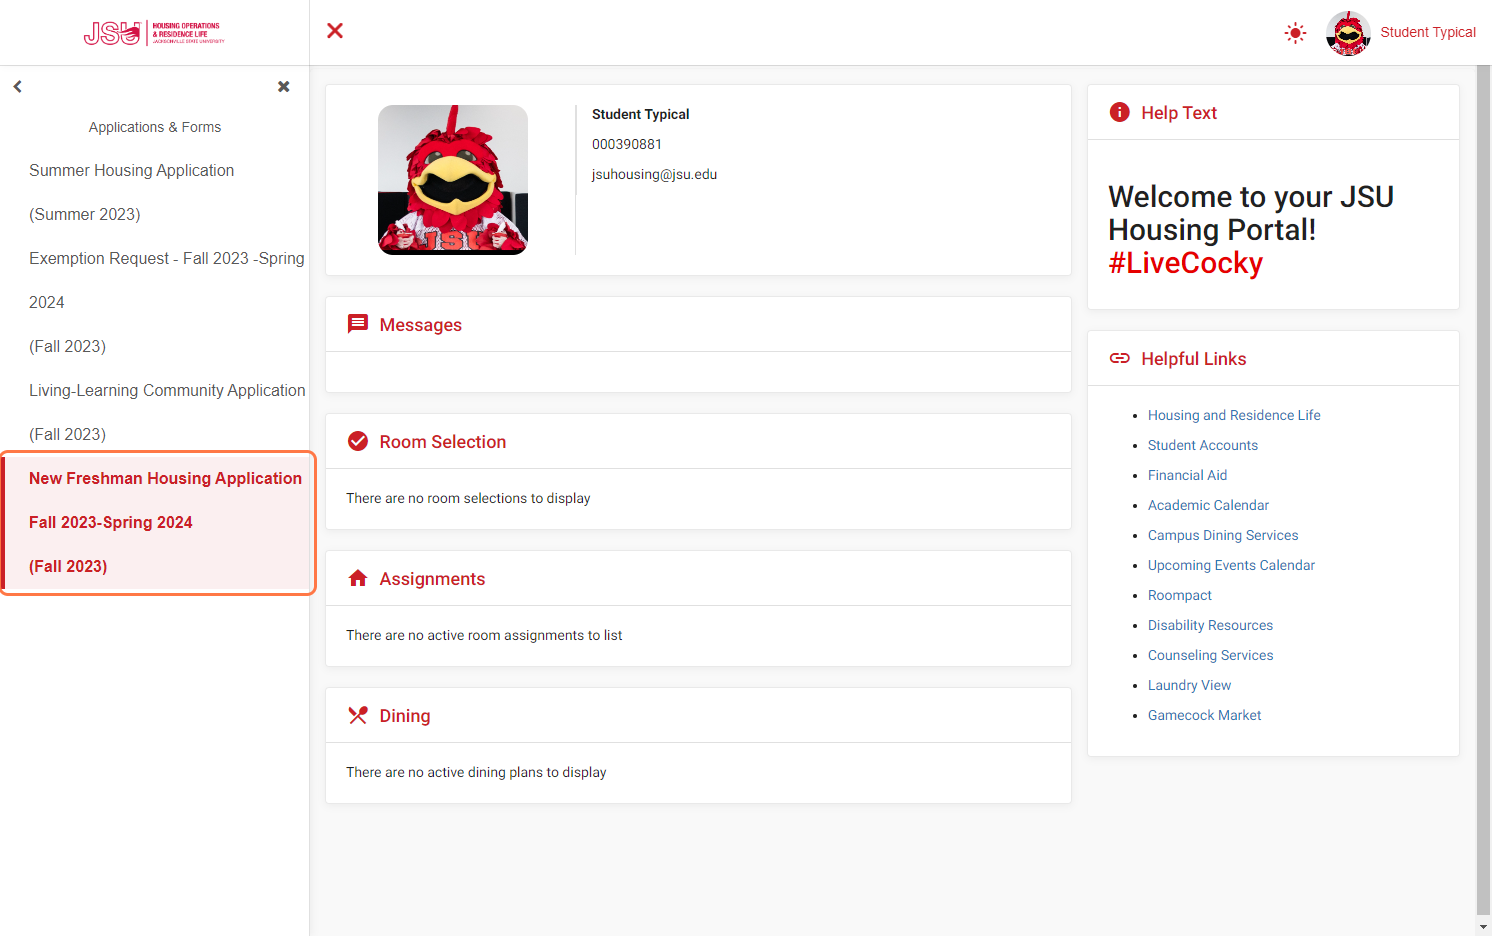Click the page vertical scrollbar
Screen dimensions: 1492x936
1484,488
